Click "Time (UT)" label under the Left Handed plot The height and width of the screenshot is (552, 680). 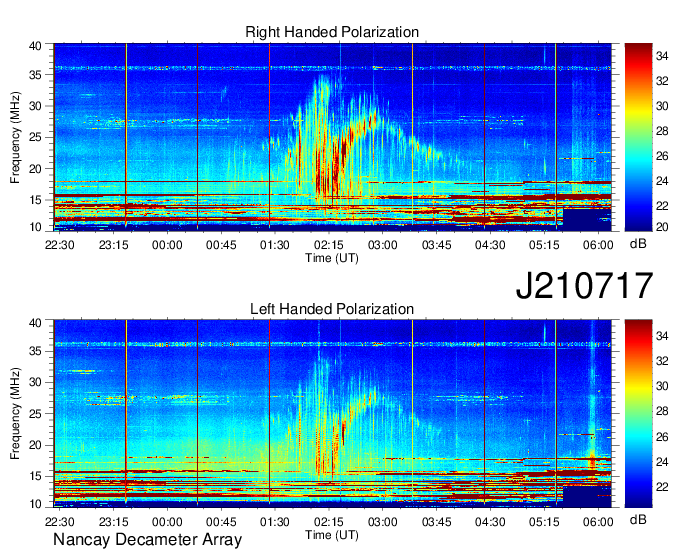(332, 535)
